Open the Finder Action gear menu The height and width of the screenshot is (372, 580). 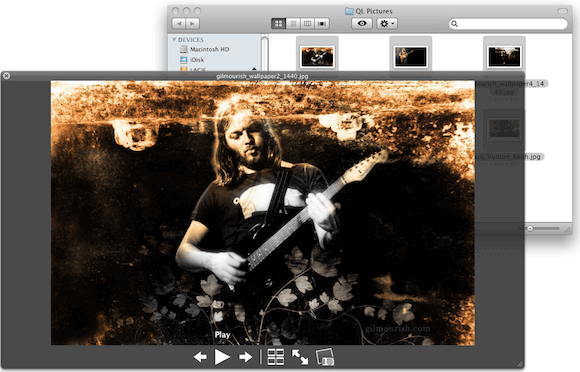(x=387, y=24)
